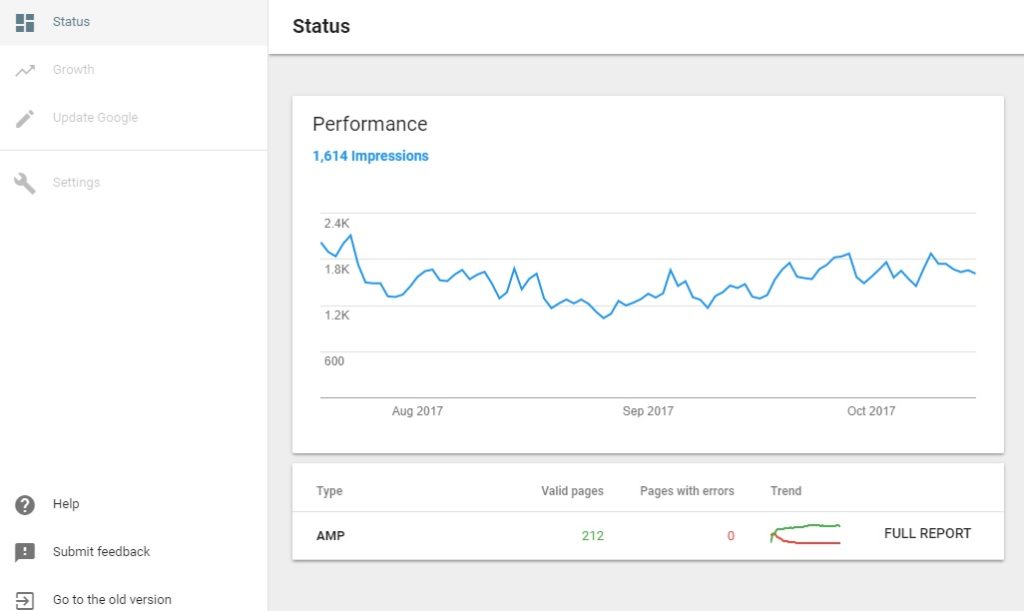Screen dimensions: 1024x611
Task: Click the 0 pages with errors value
Action: [731, 535]
